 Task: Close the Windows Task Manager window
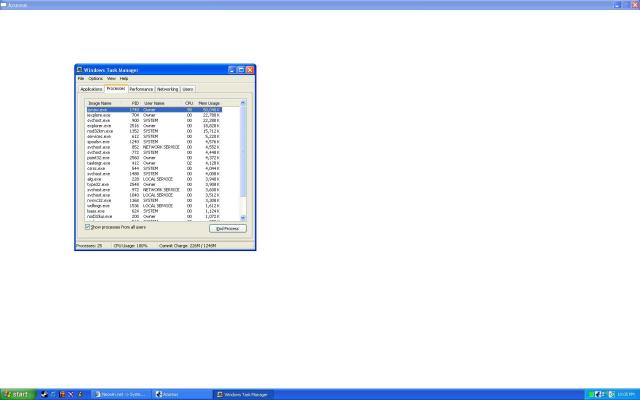pos(250,70)
